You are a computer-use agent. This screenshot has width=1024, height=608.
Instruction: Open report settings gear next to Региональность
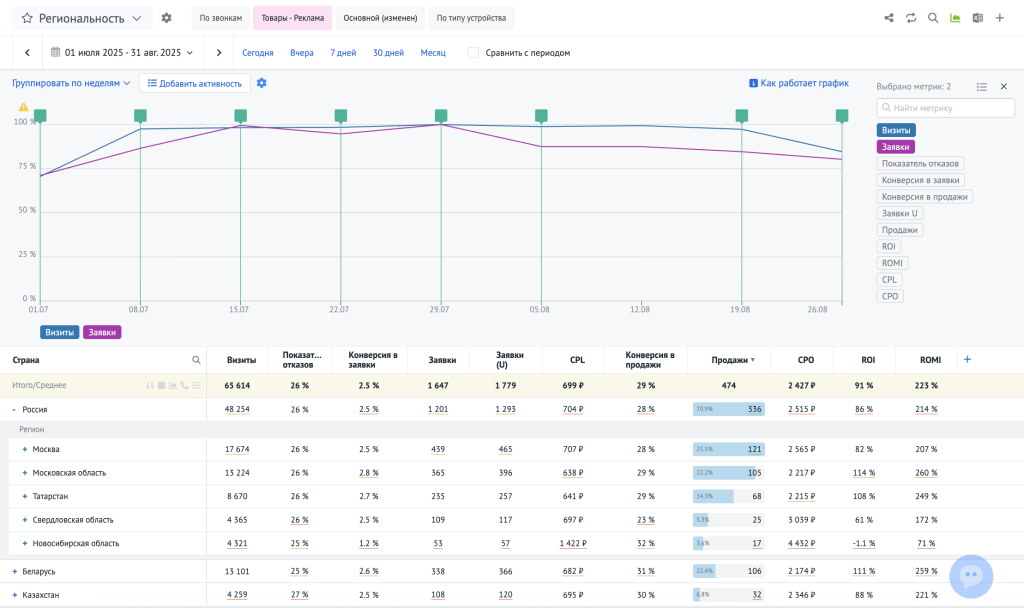[x=166, y=18]
